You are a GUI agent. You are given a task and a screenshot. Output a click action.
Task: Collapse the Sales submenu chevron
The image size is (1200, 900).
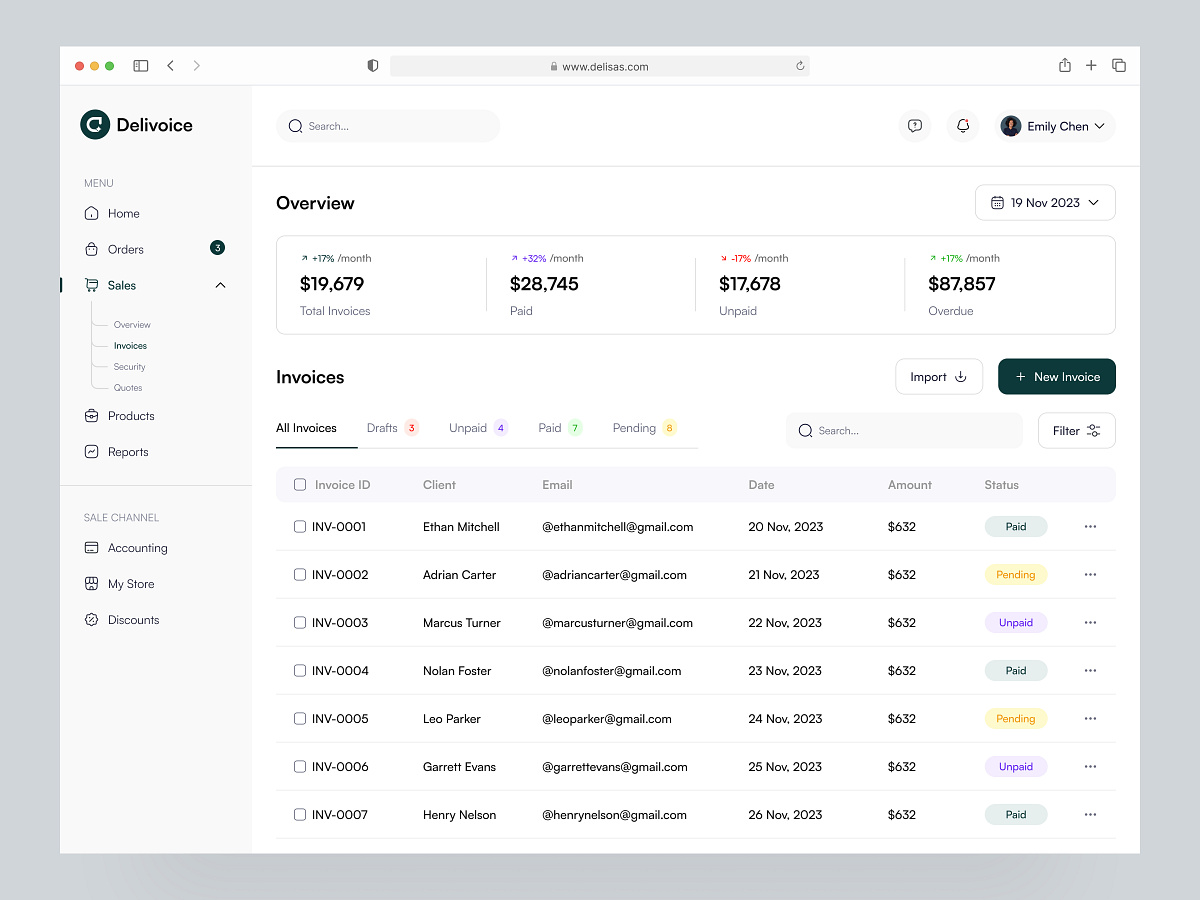point(220,284)
